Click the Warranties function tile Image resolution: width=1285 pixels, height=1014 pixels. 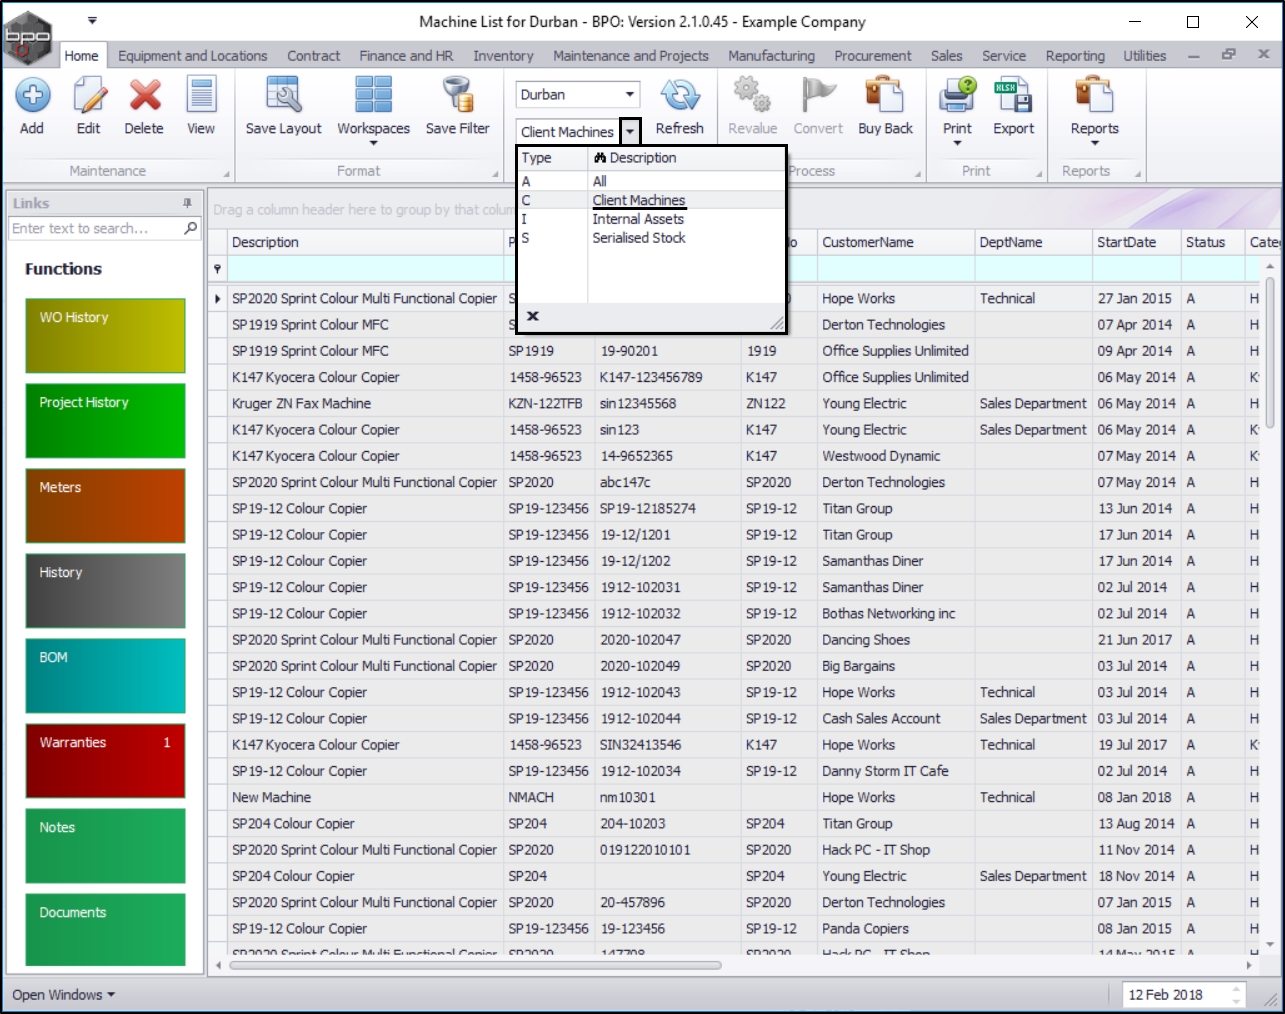click(x=105, y=760)
